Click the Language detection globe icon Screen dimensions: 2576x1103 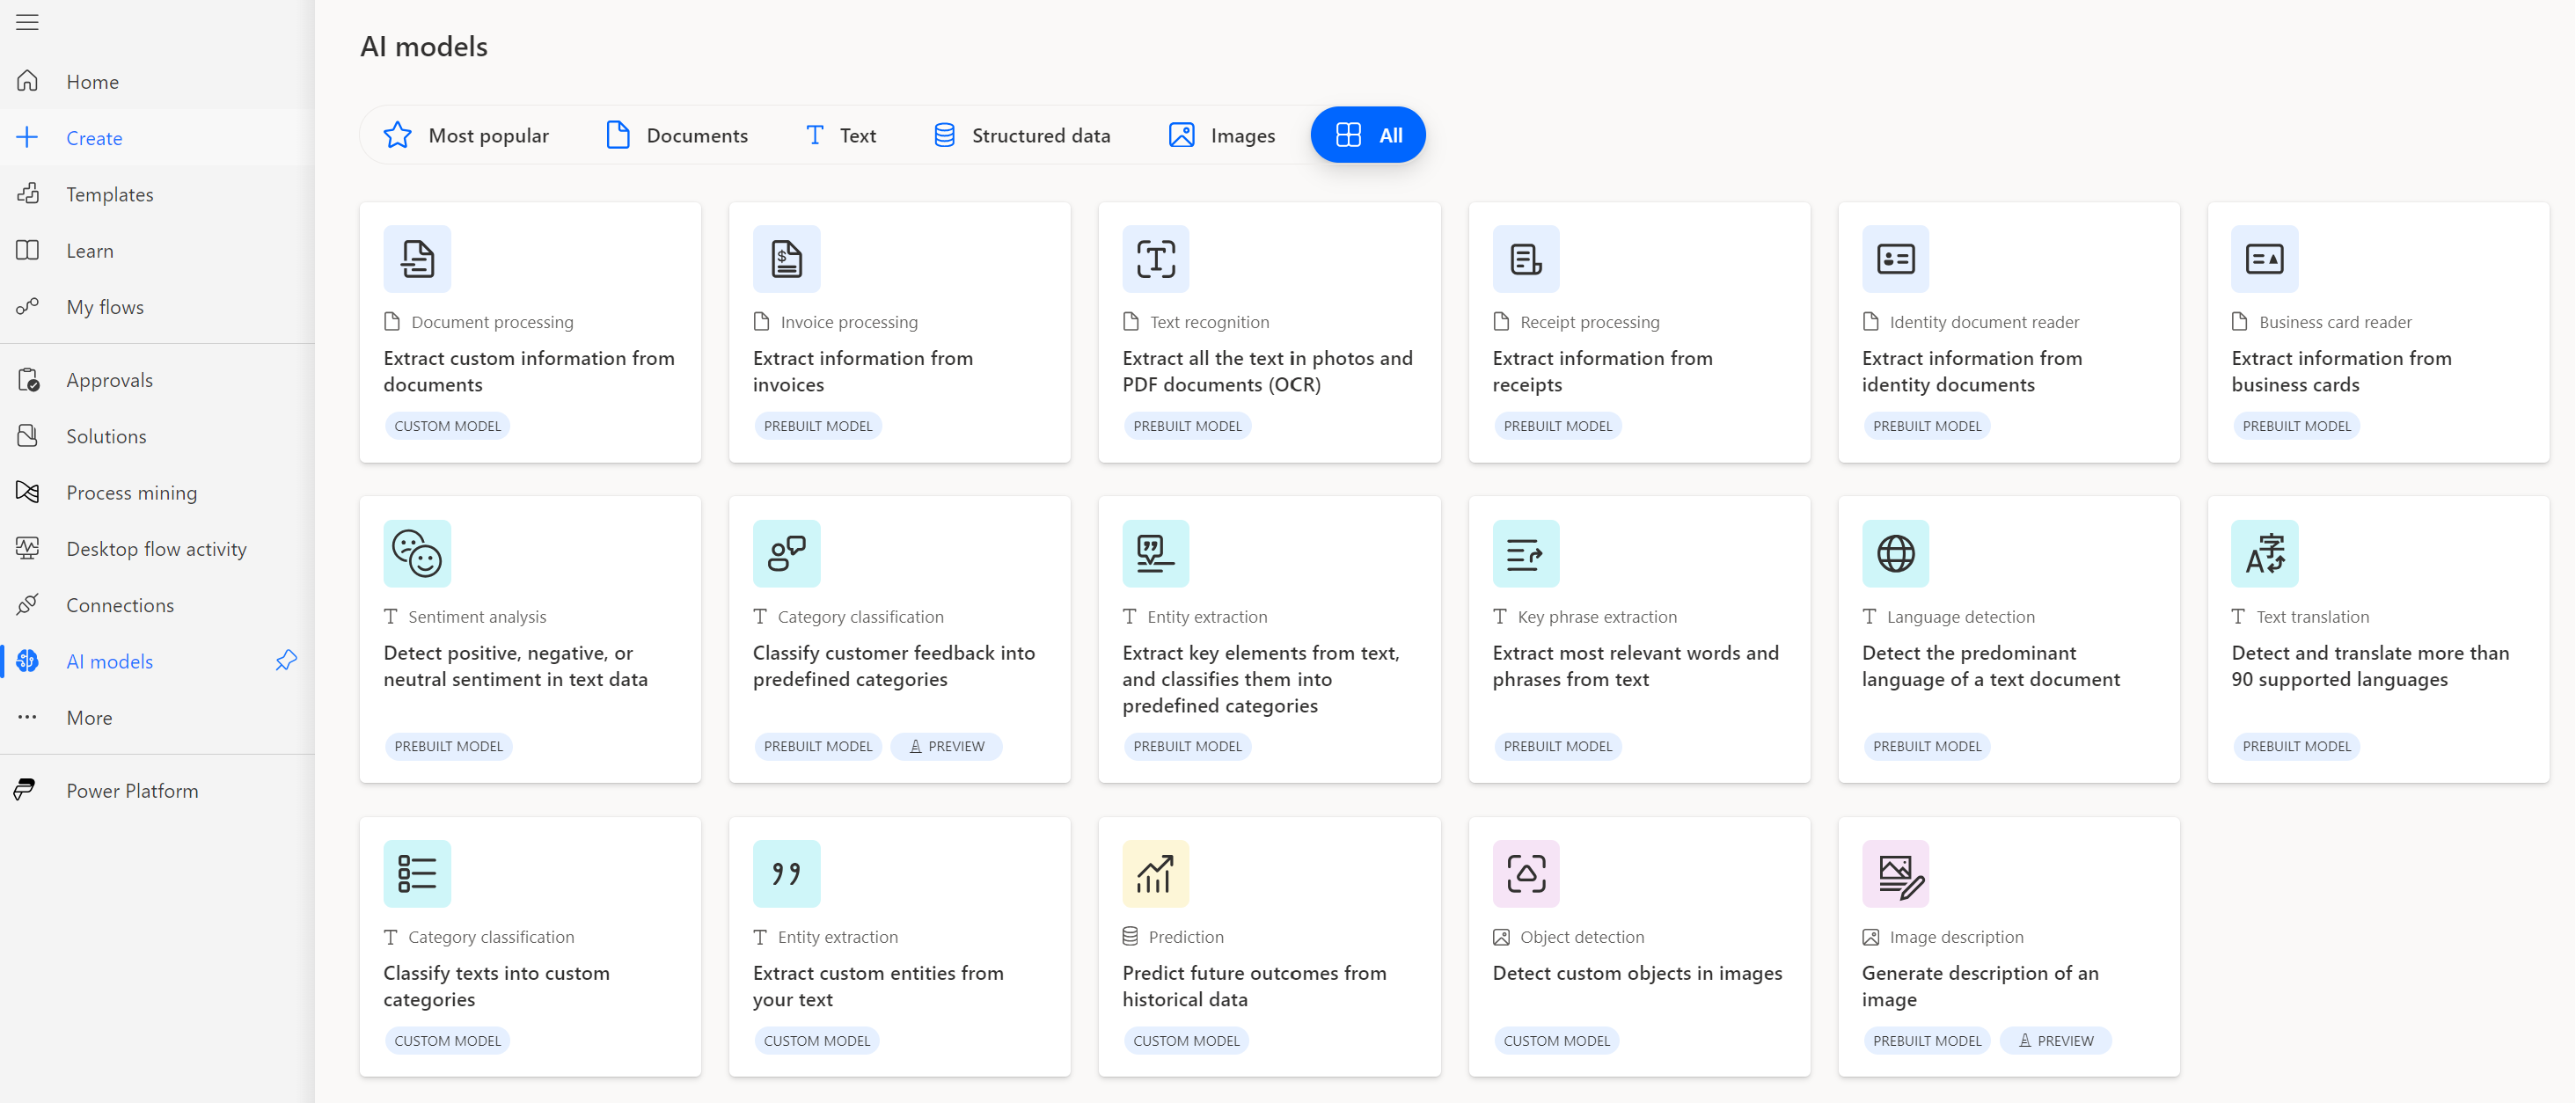click(1896, 553)
